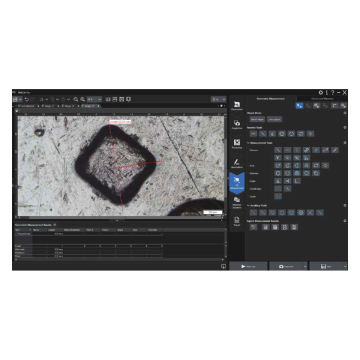Select the circle tool in Auxiliary Tools

282,212
